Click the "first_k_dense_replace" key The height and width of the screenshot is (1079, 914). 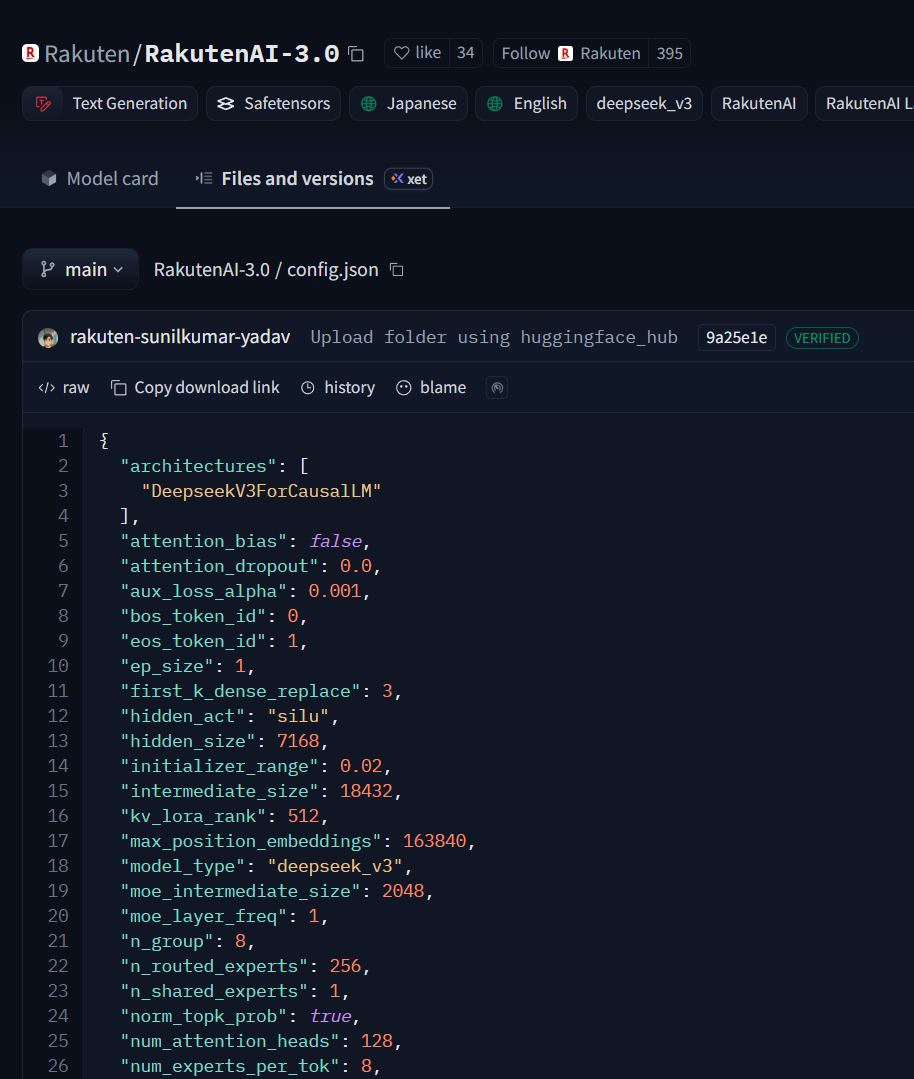tap(240, 691)
